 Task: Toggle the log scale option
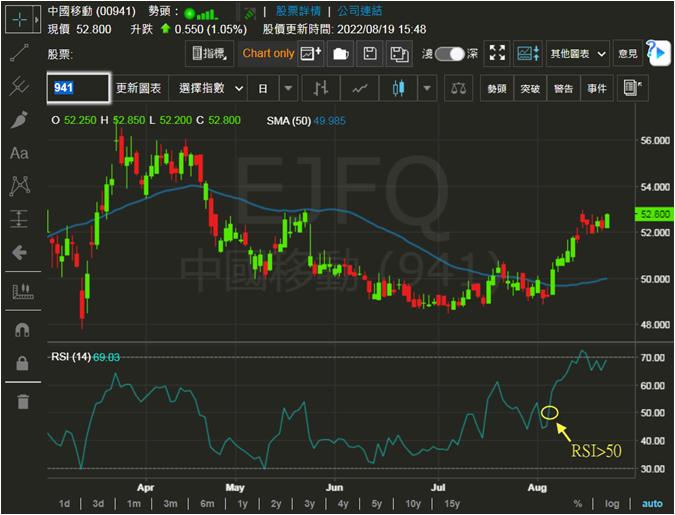click(x=612, y=503)
